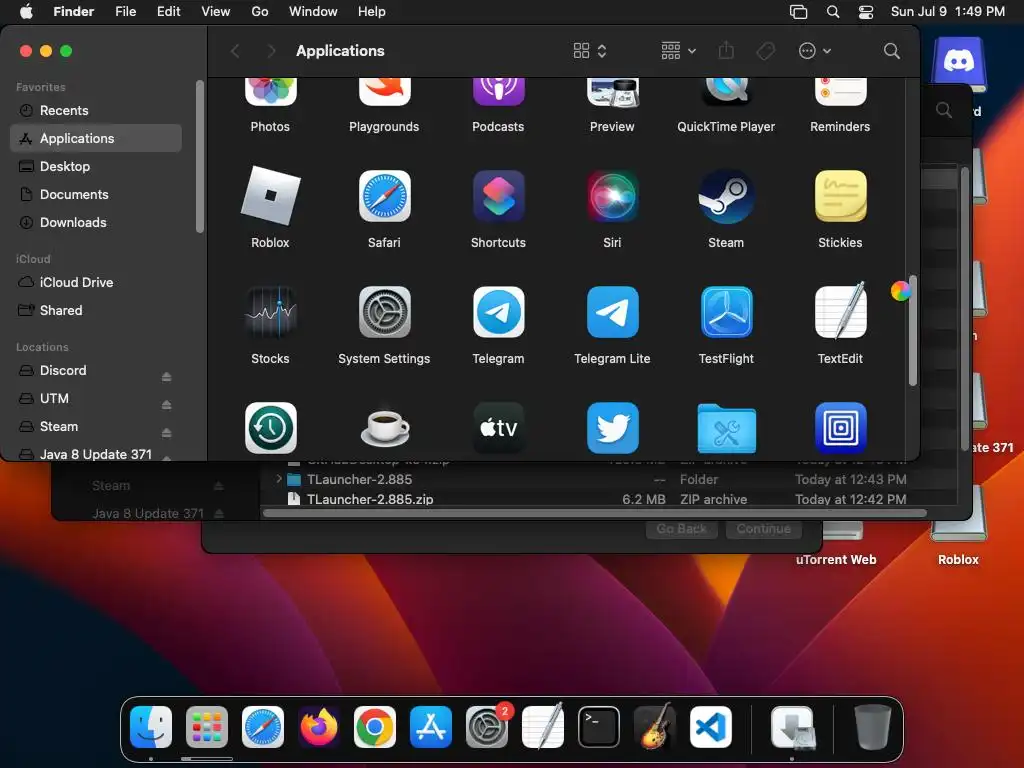Click the sidebar vertical scrollbar
The height and width of the screenshot is (768, 1024).
pyautogui.click(x=199, y=157)
